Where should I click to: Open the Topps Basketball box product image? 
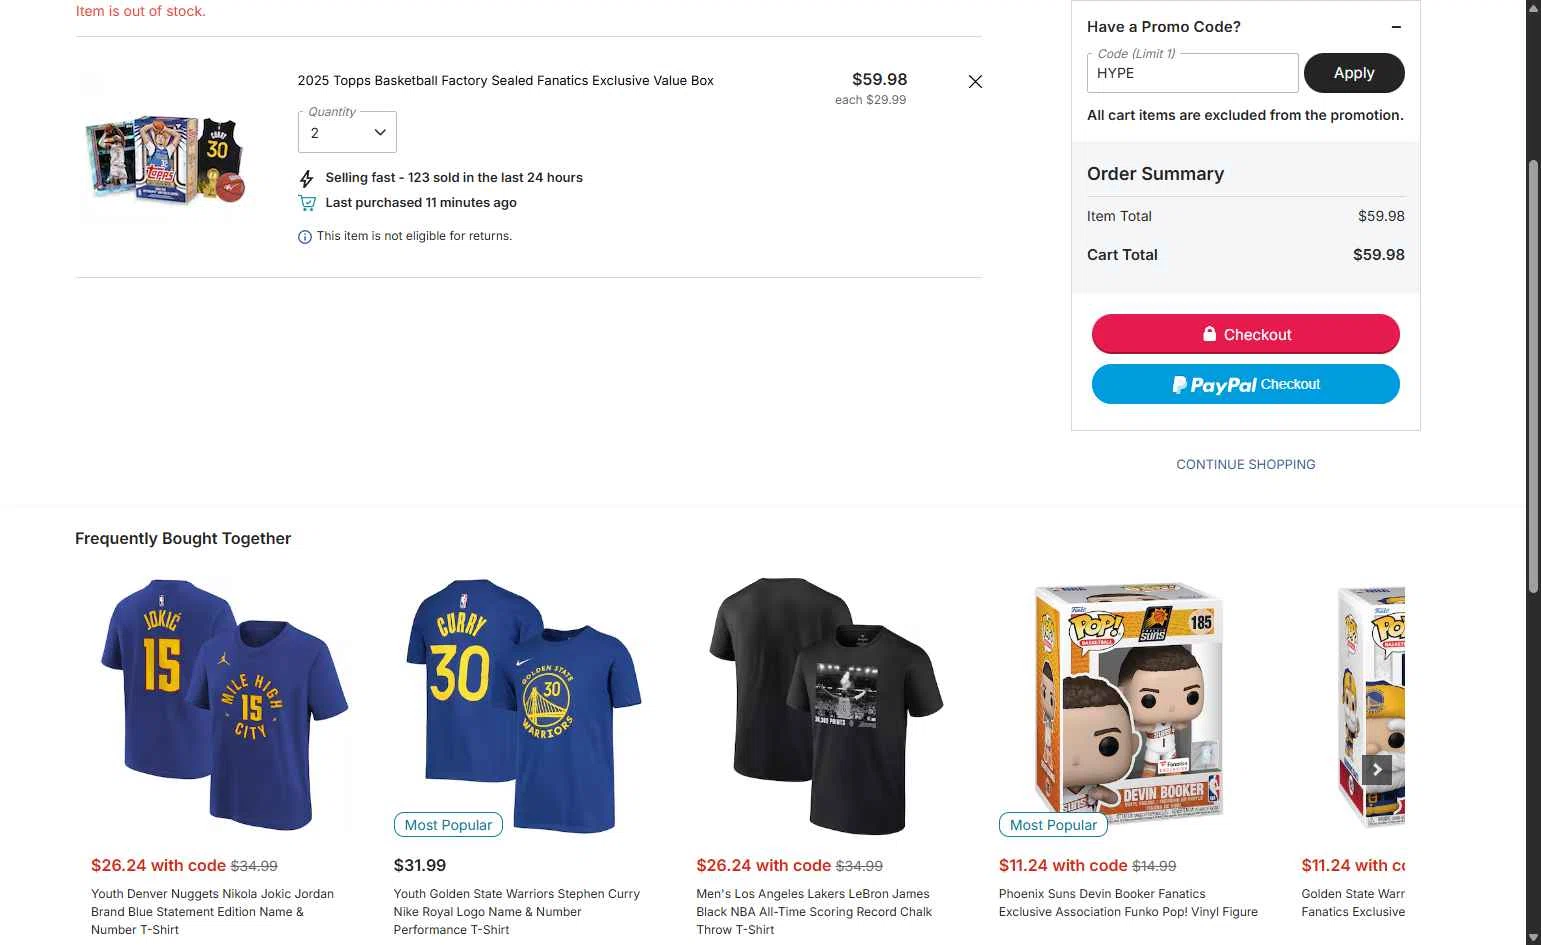166,158
